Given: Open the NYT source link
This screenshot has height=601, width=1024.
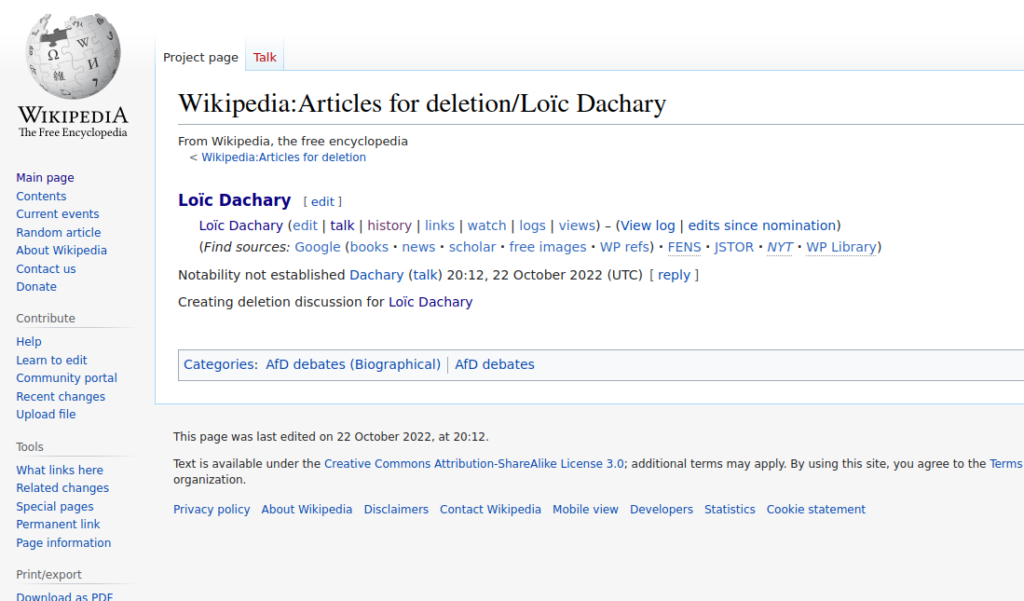Looking at the screenshot, I should (779, 247).
